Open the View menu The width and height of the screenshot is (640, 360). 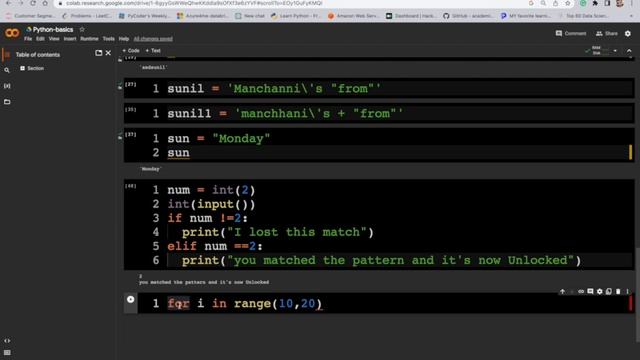point(54,39)
